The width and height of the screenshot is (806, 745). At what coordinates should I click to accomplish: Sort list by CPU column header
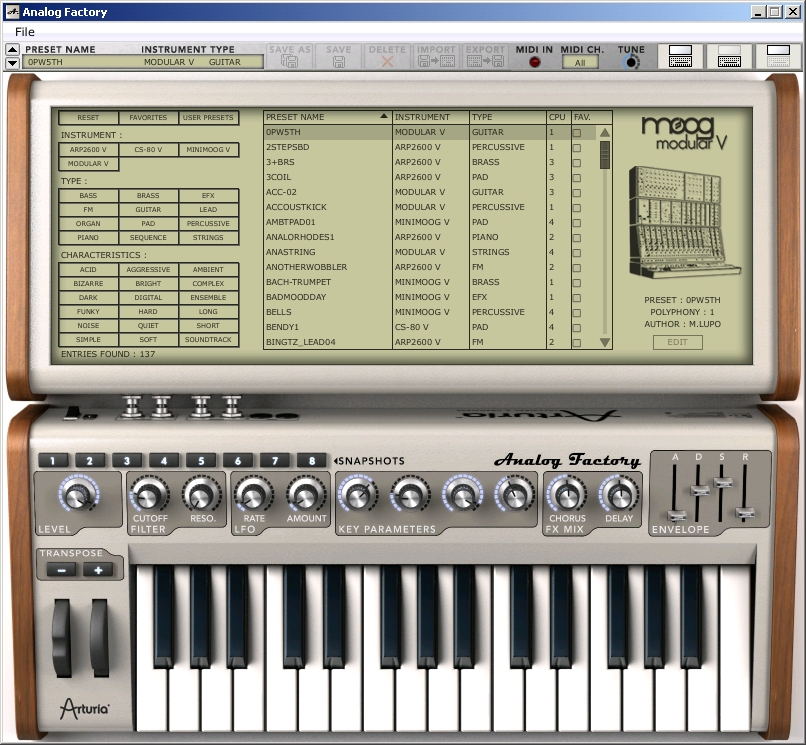coord(558,117)
